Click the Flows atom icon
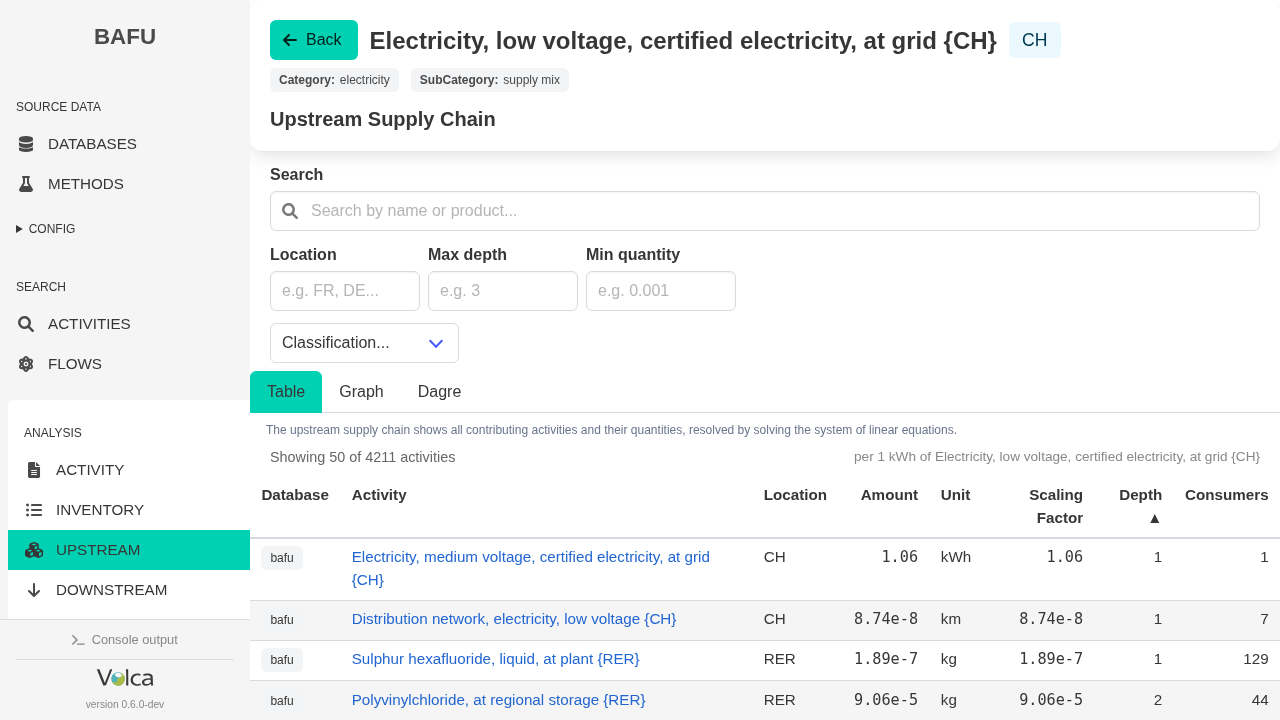Screen dimensions: 1280x720 click(x=26, y=364)
